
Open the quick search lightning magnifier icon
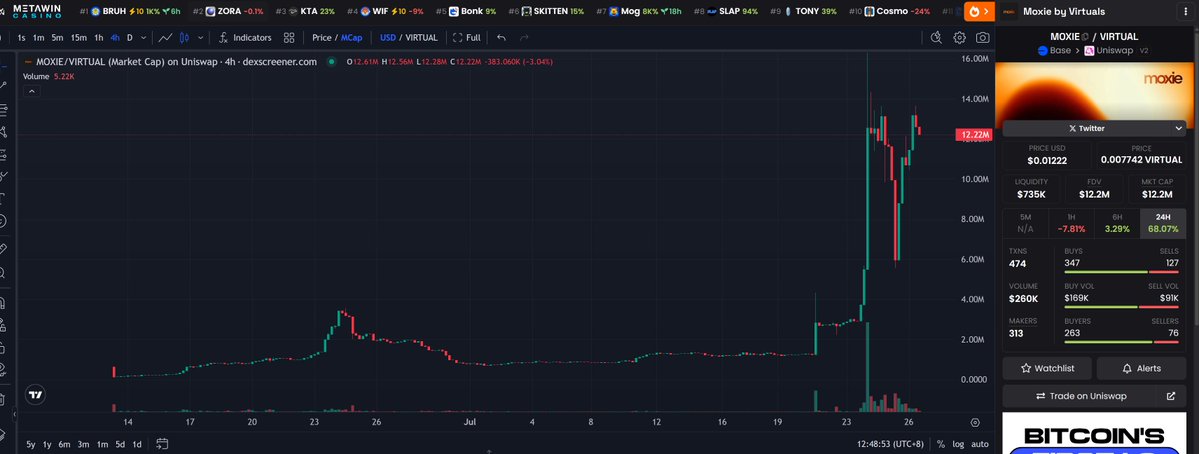point(936,37)
